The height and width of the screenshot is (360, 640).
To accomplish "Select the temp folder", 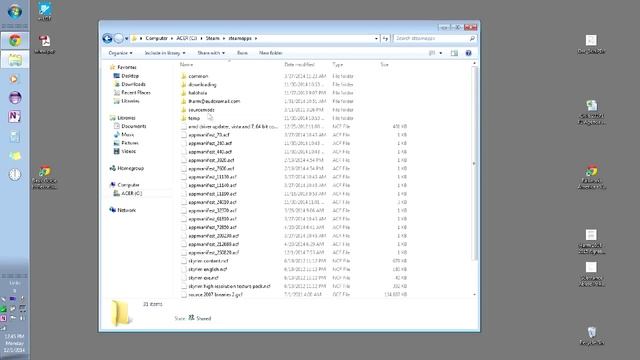I will coord(194,118).
